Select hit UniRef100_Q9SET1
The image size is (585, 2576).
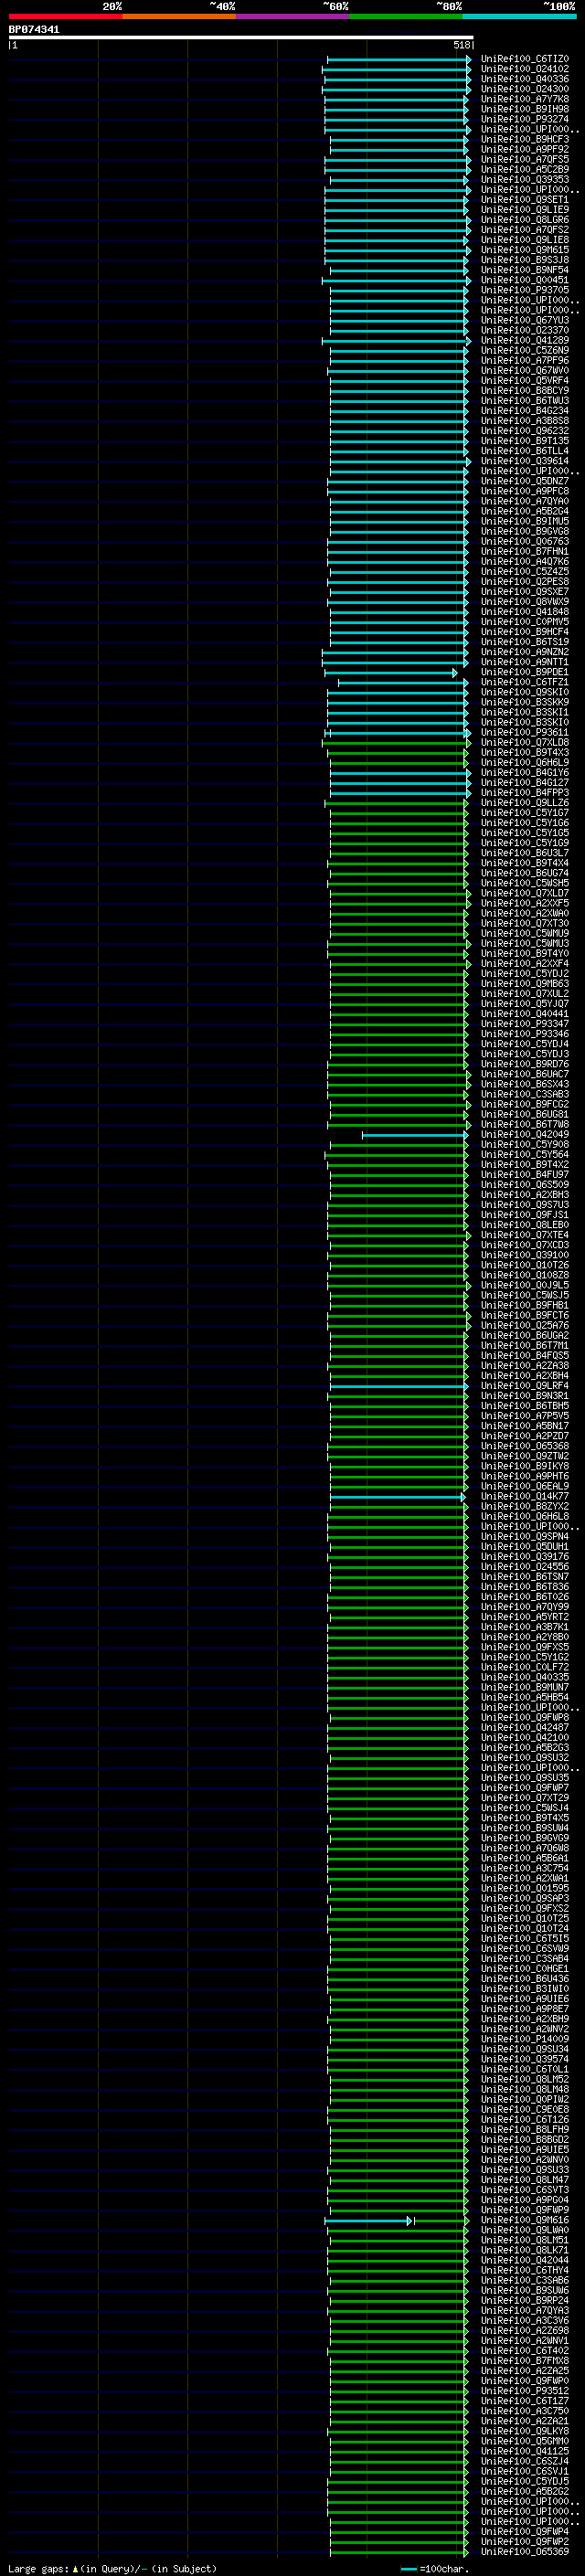(524, 200)
